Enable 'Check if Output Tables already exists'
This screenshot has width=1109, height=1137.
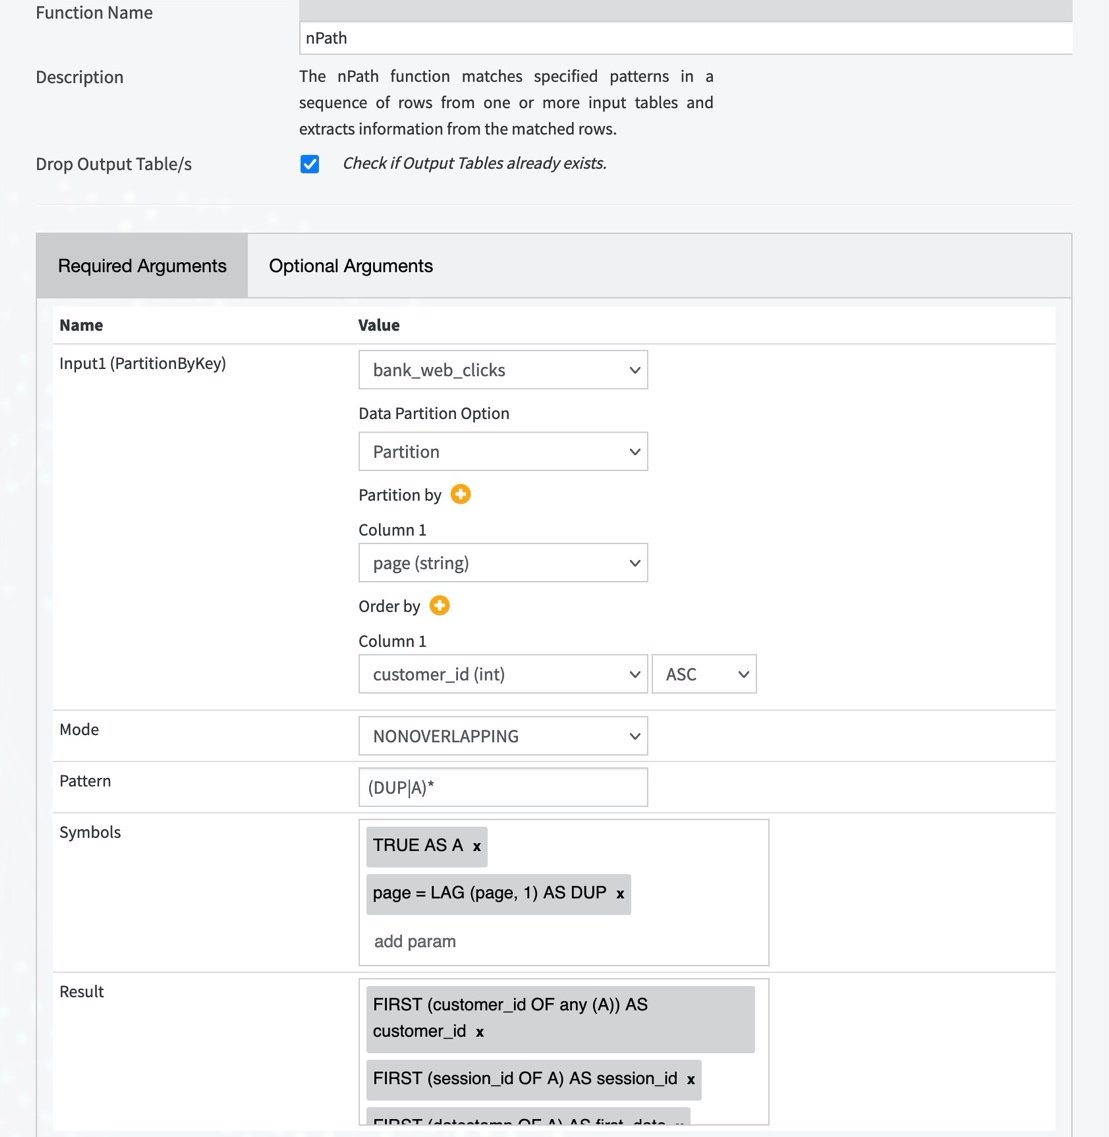pos(310,163)
